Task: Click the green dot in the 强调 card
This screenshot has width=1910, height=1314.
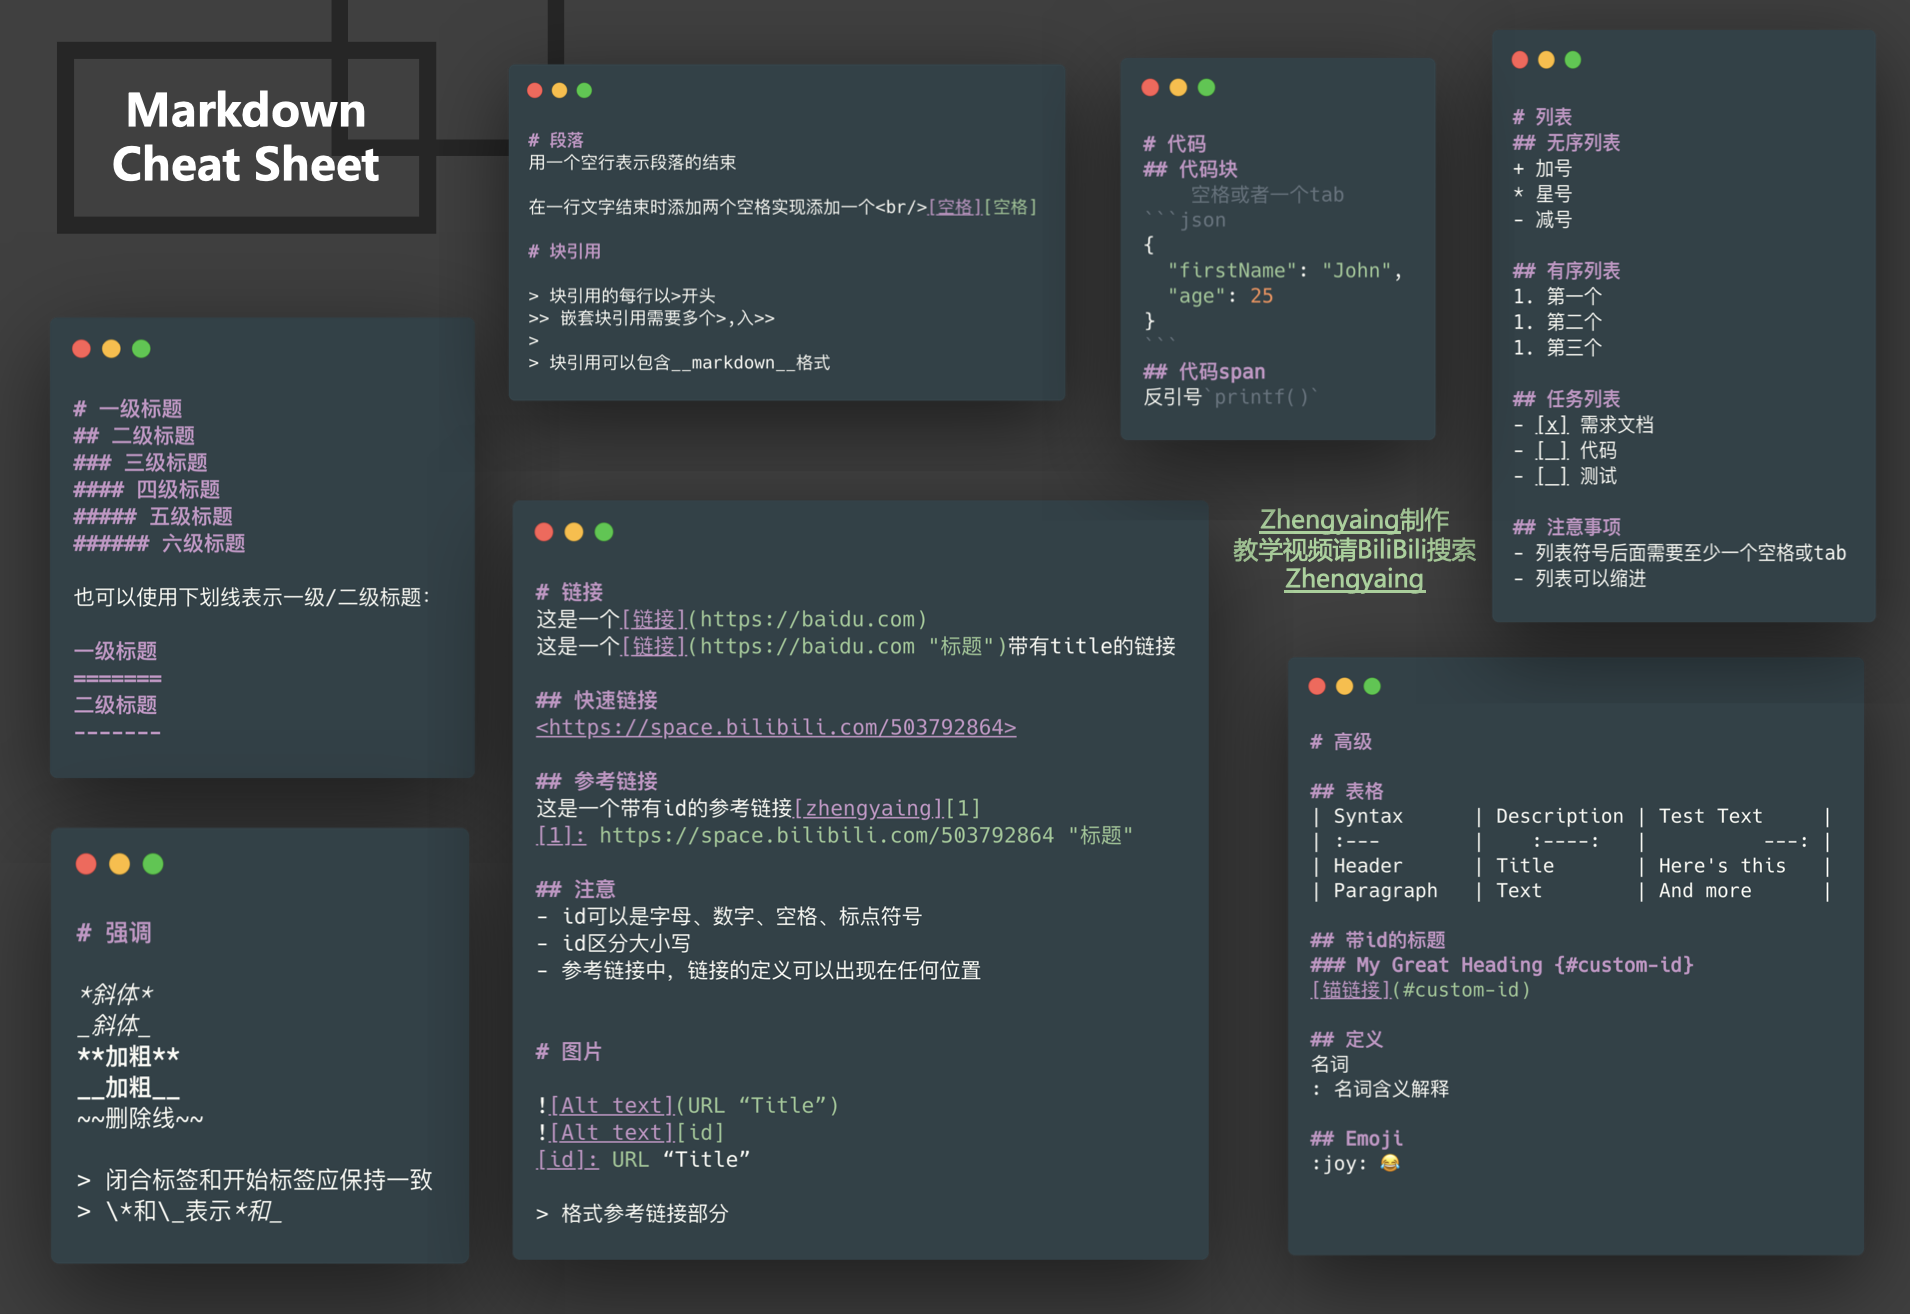Action: (153, 864)
